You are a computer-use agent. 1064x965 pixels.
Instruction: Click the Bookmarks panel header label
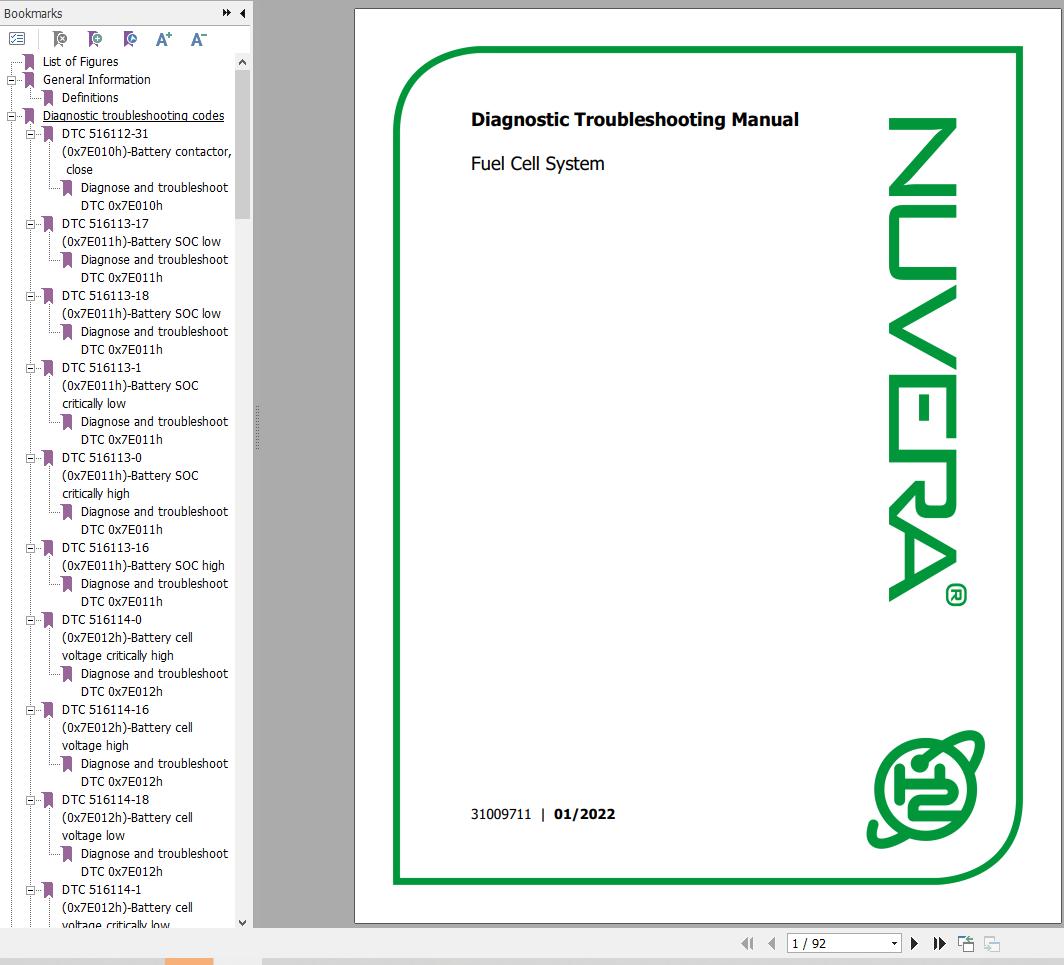coord(33,13)
